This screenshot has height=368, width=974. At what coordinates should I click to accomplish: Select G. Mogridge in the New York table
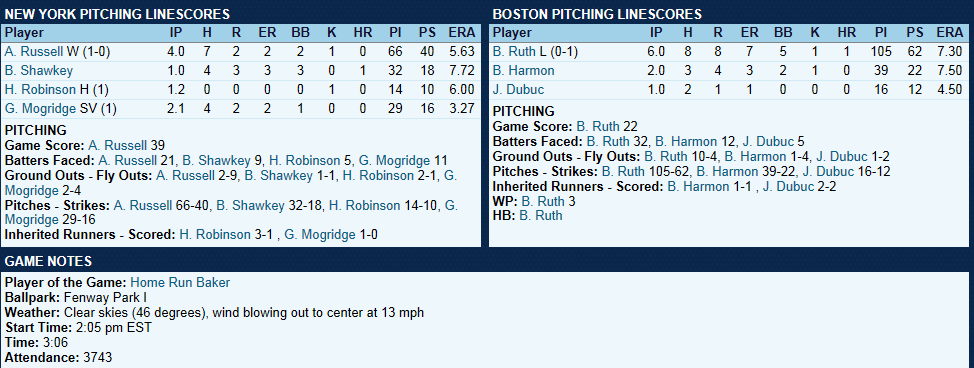(x=41, y=108)
